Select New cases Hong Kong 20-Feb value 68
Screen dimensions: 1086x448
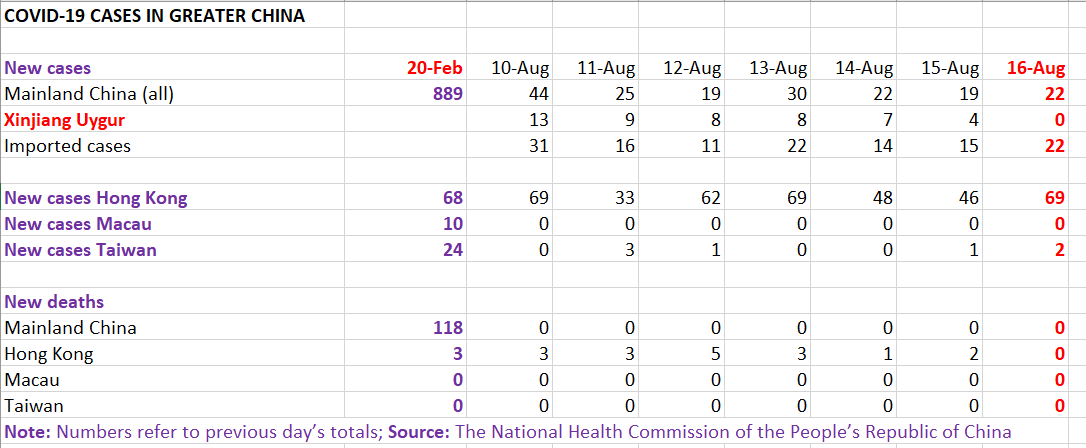(x=451, y=198)
